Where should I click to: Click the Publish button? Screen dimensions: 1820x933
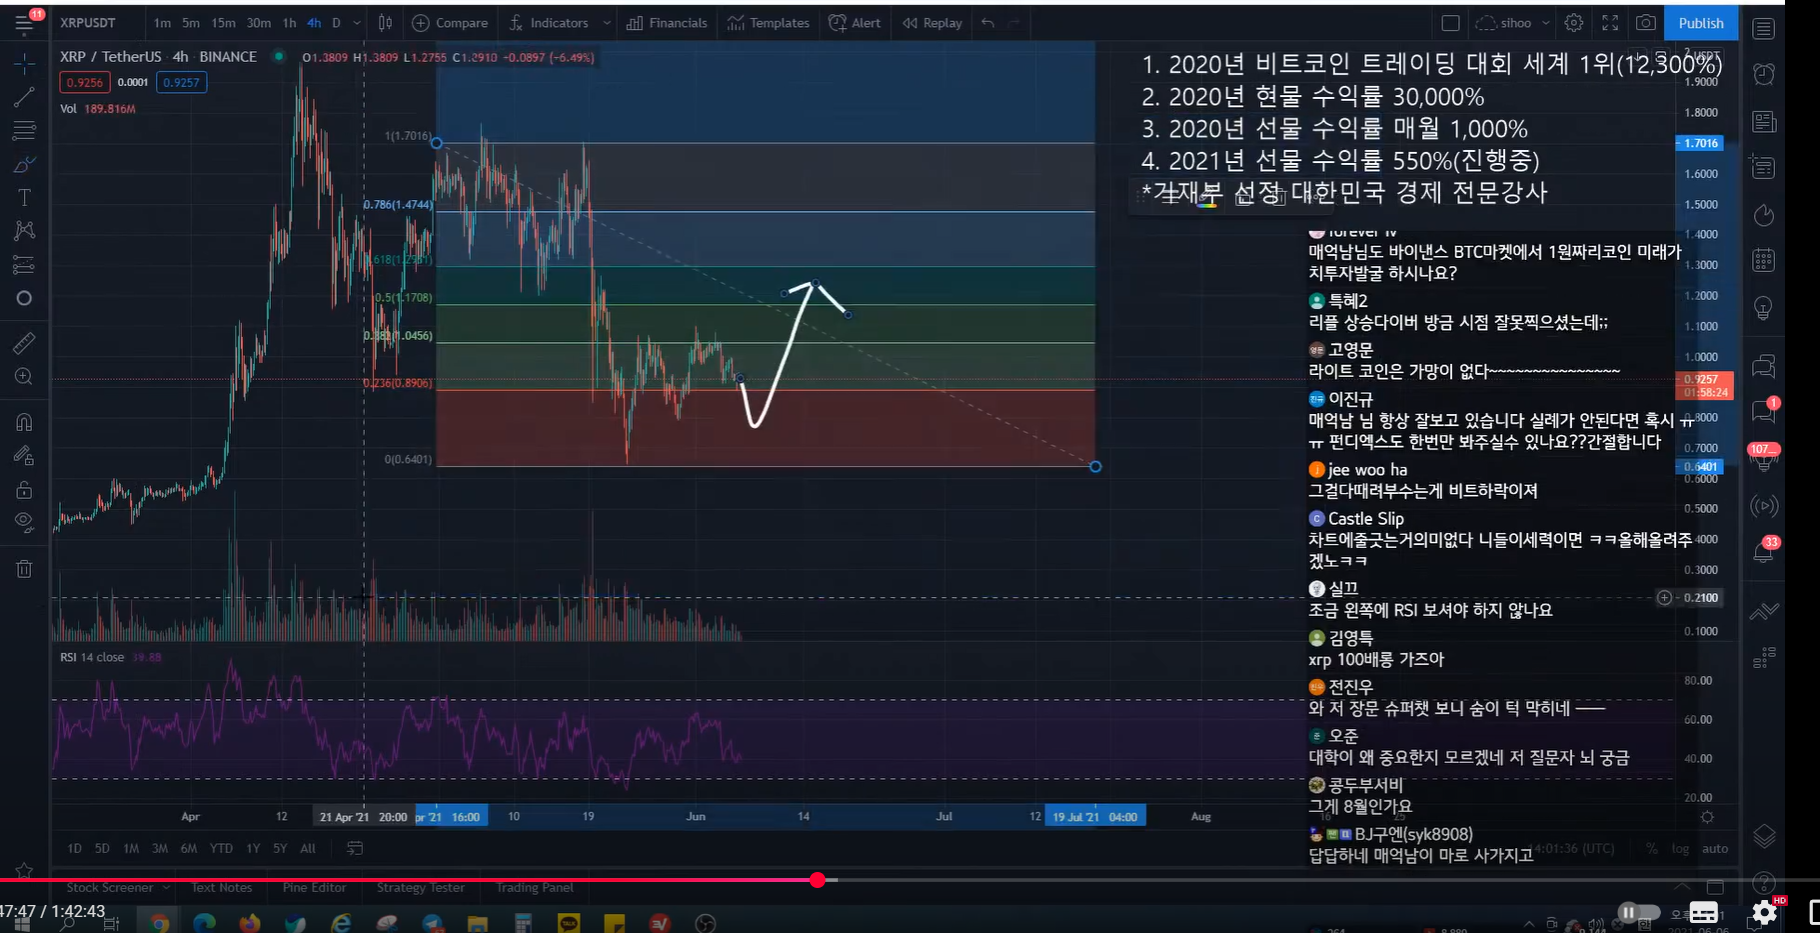point(1700,23)
